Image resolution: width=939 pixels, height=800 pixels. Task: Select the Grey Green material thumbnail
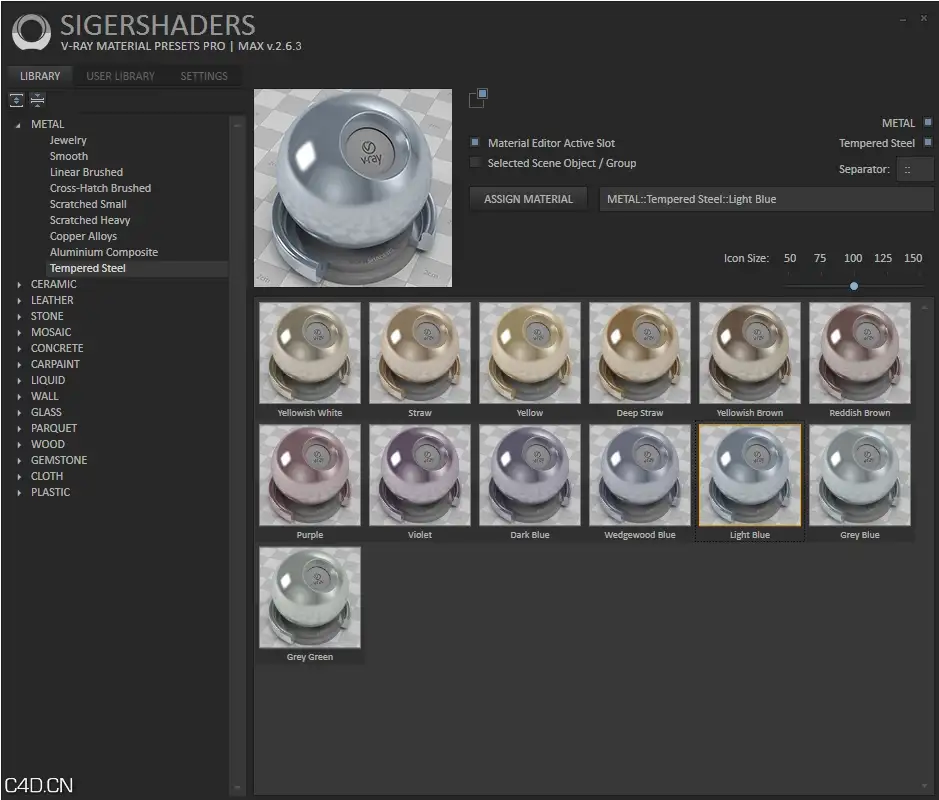click(x=310, y=597)
